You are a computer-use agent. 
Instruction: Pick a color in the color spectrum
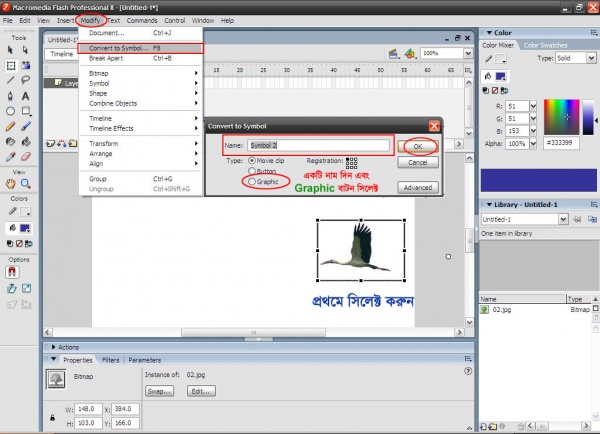[x=561, y=117]
